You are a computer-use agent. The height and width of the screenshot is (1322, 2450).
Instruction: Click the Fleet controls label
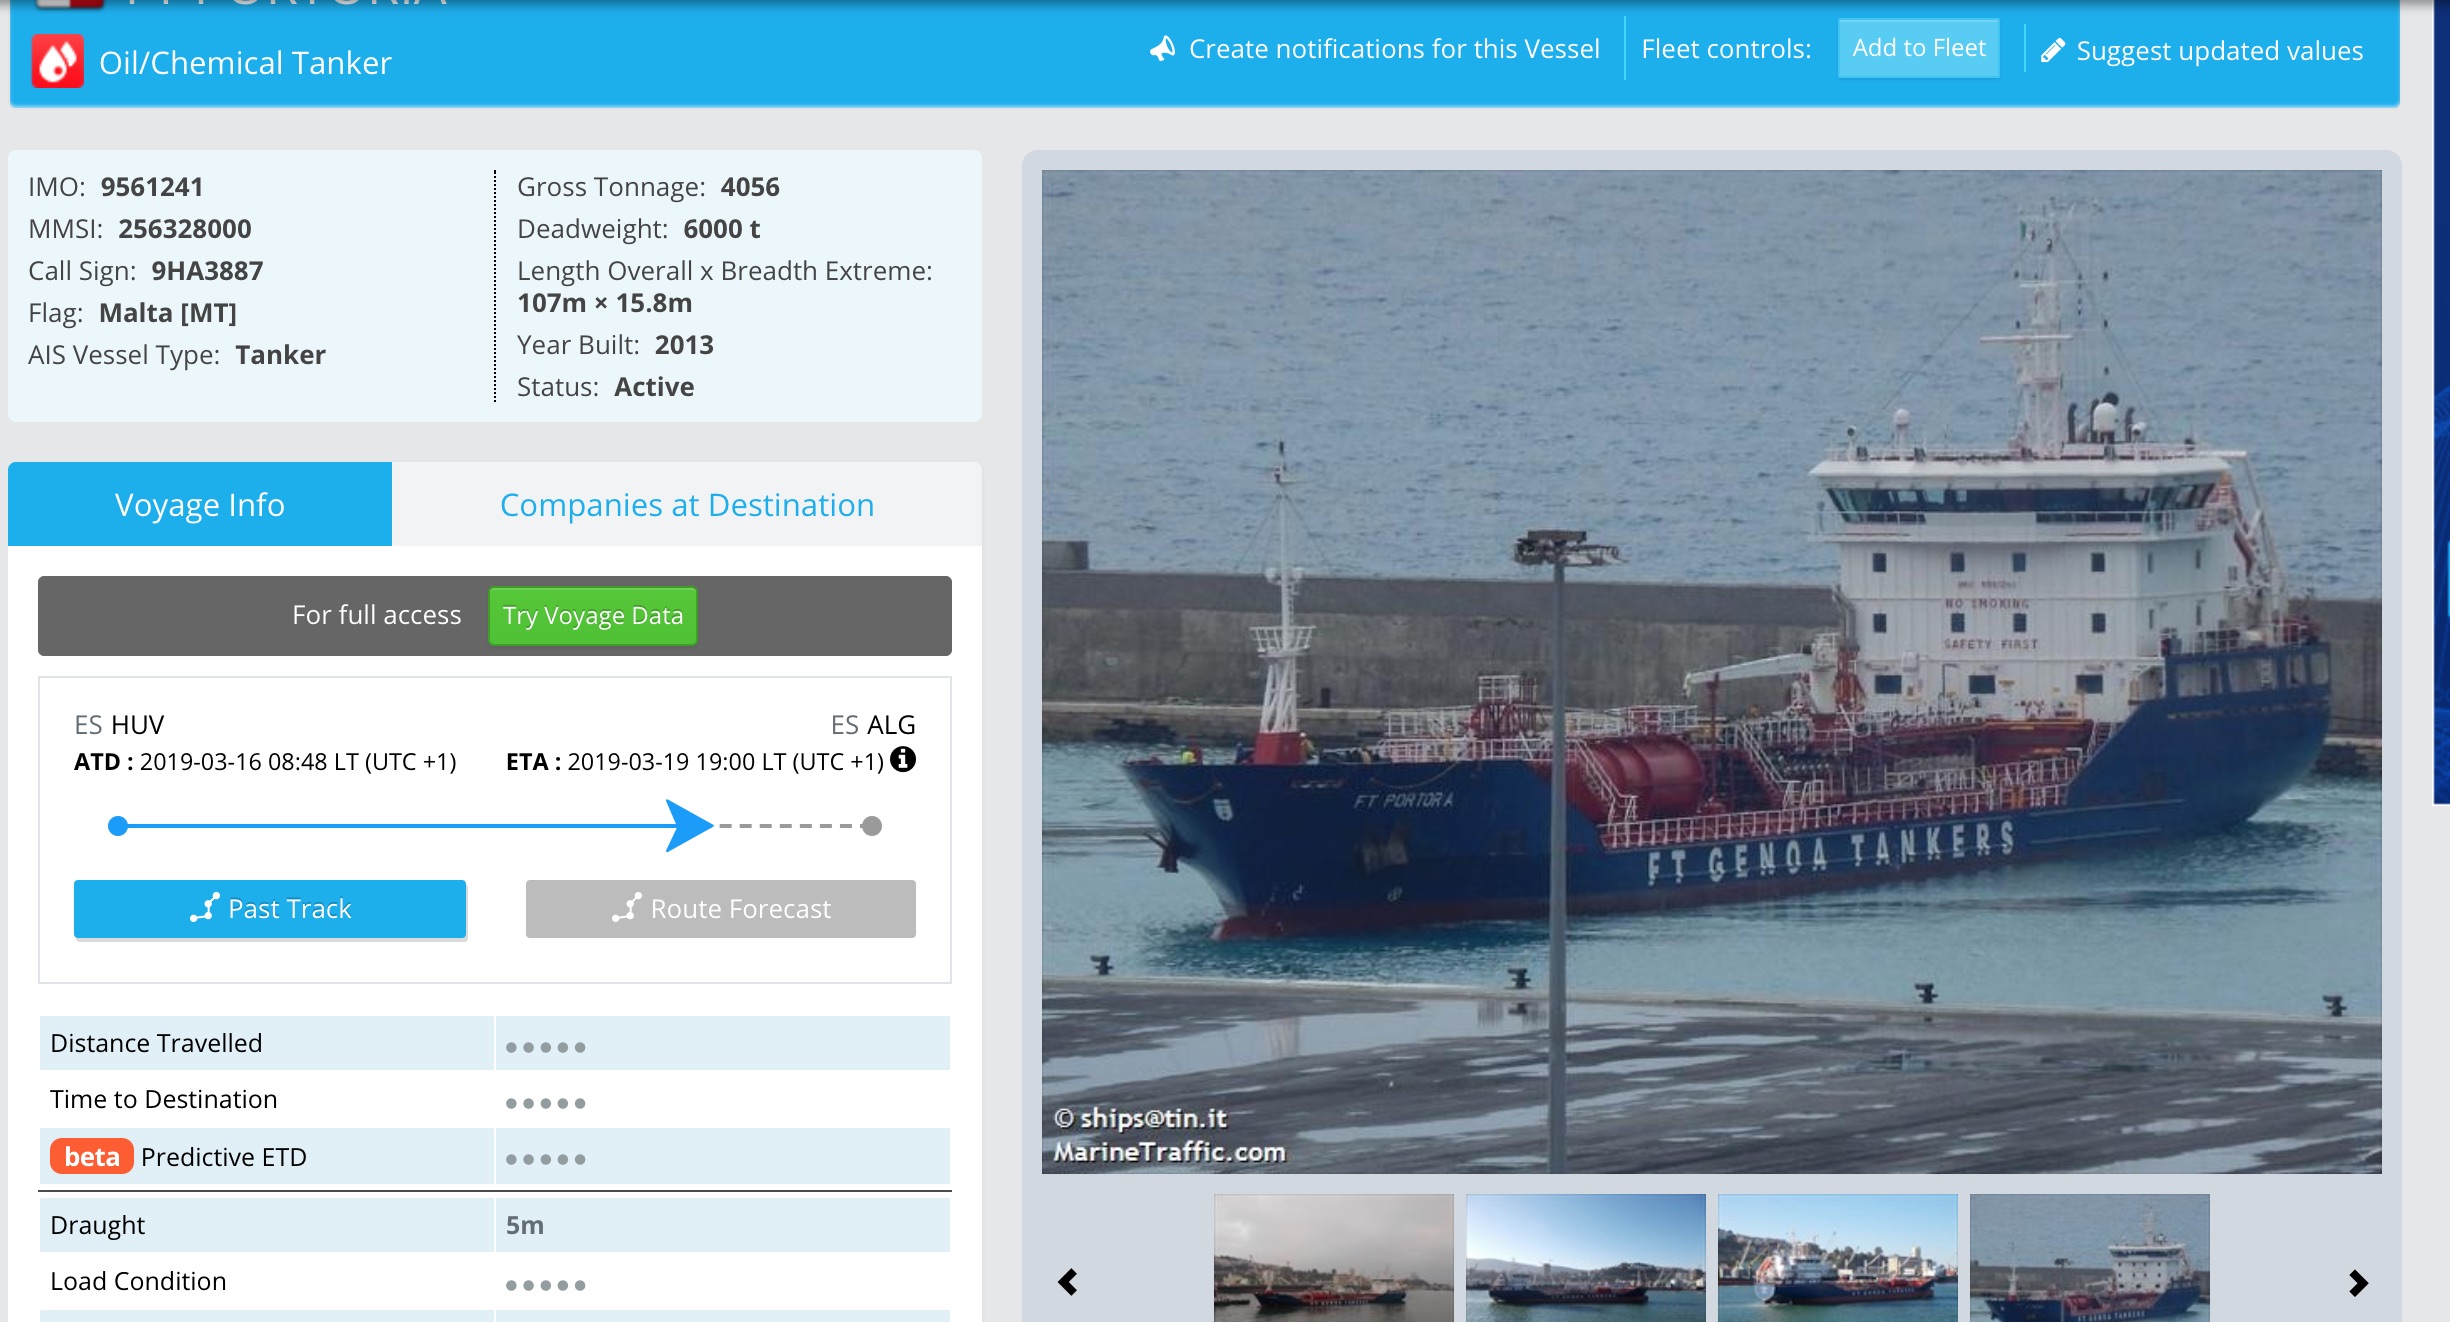pyautogui.click(x=1726, y=48)
